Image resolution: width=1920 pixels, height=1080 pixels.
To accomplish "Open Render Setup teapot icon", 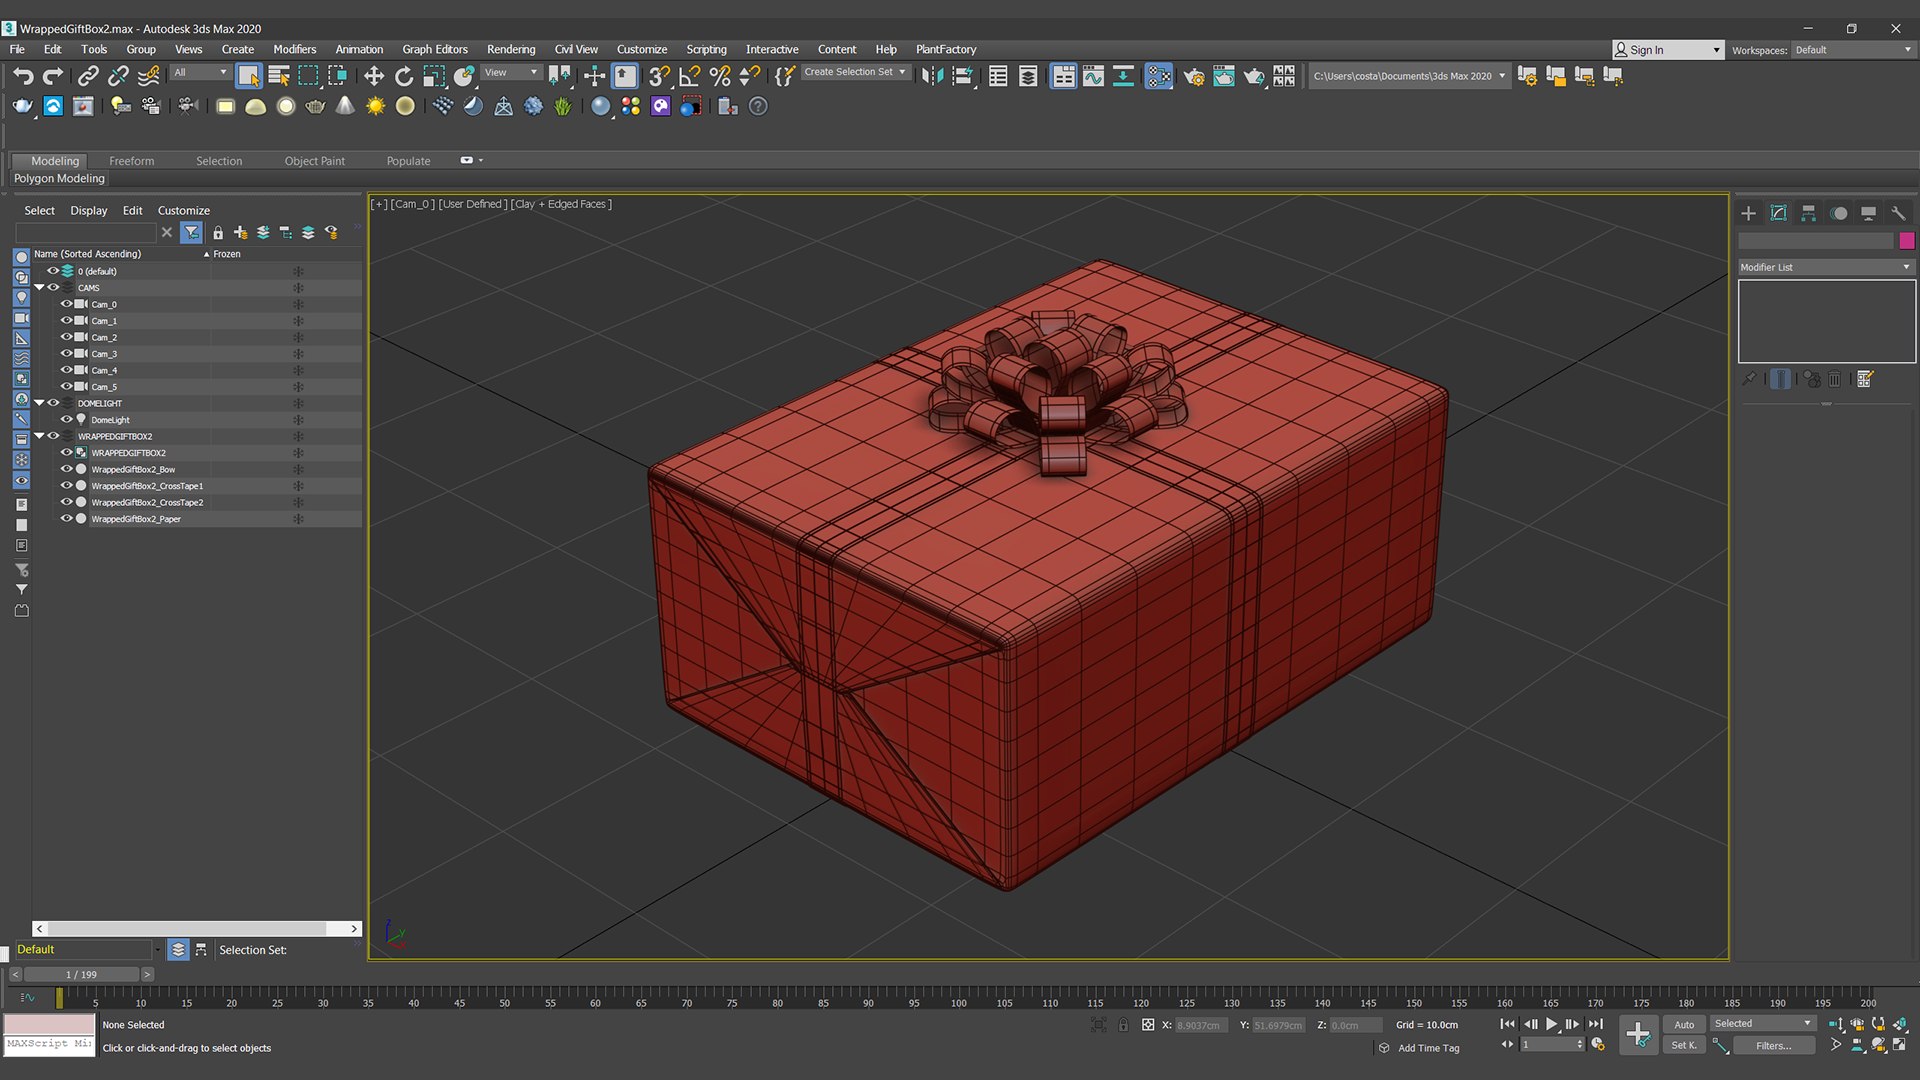I will coord(1193,76).
